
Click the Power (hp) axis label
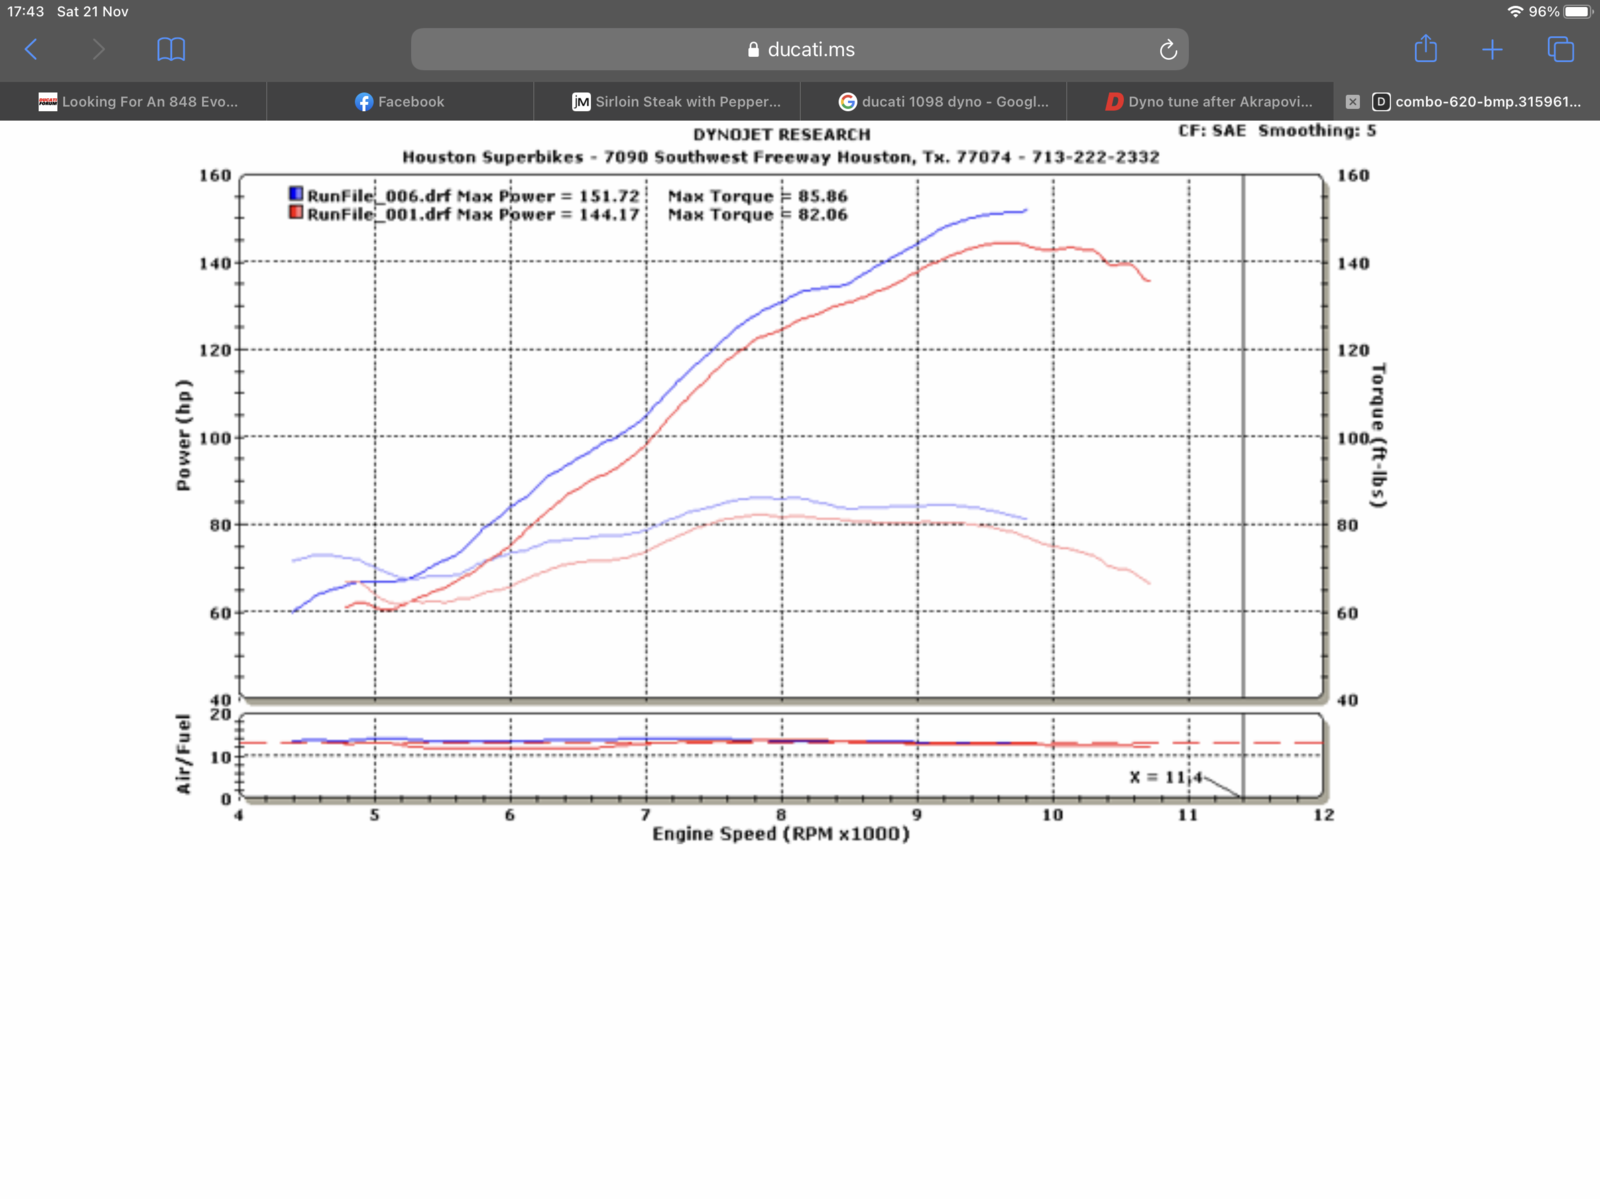point(183,435)
